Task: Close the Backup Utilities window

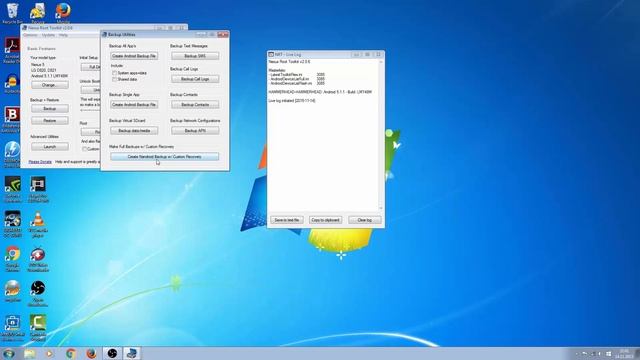Action: (x=223, y=35)
